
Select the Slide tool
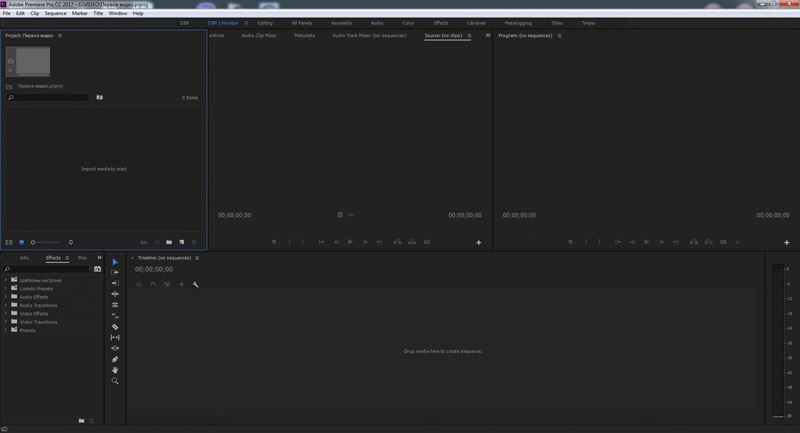coord(115,348)
